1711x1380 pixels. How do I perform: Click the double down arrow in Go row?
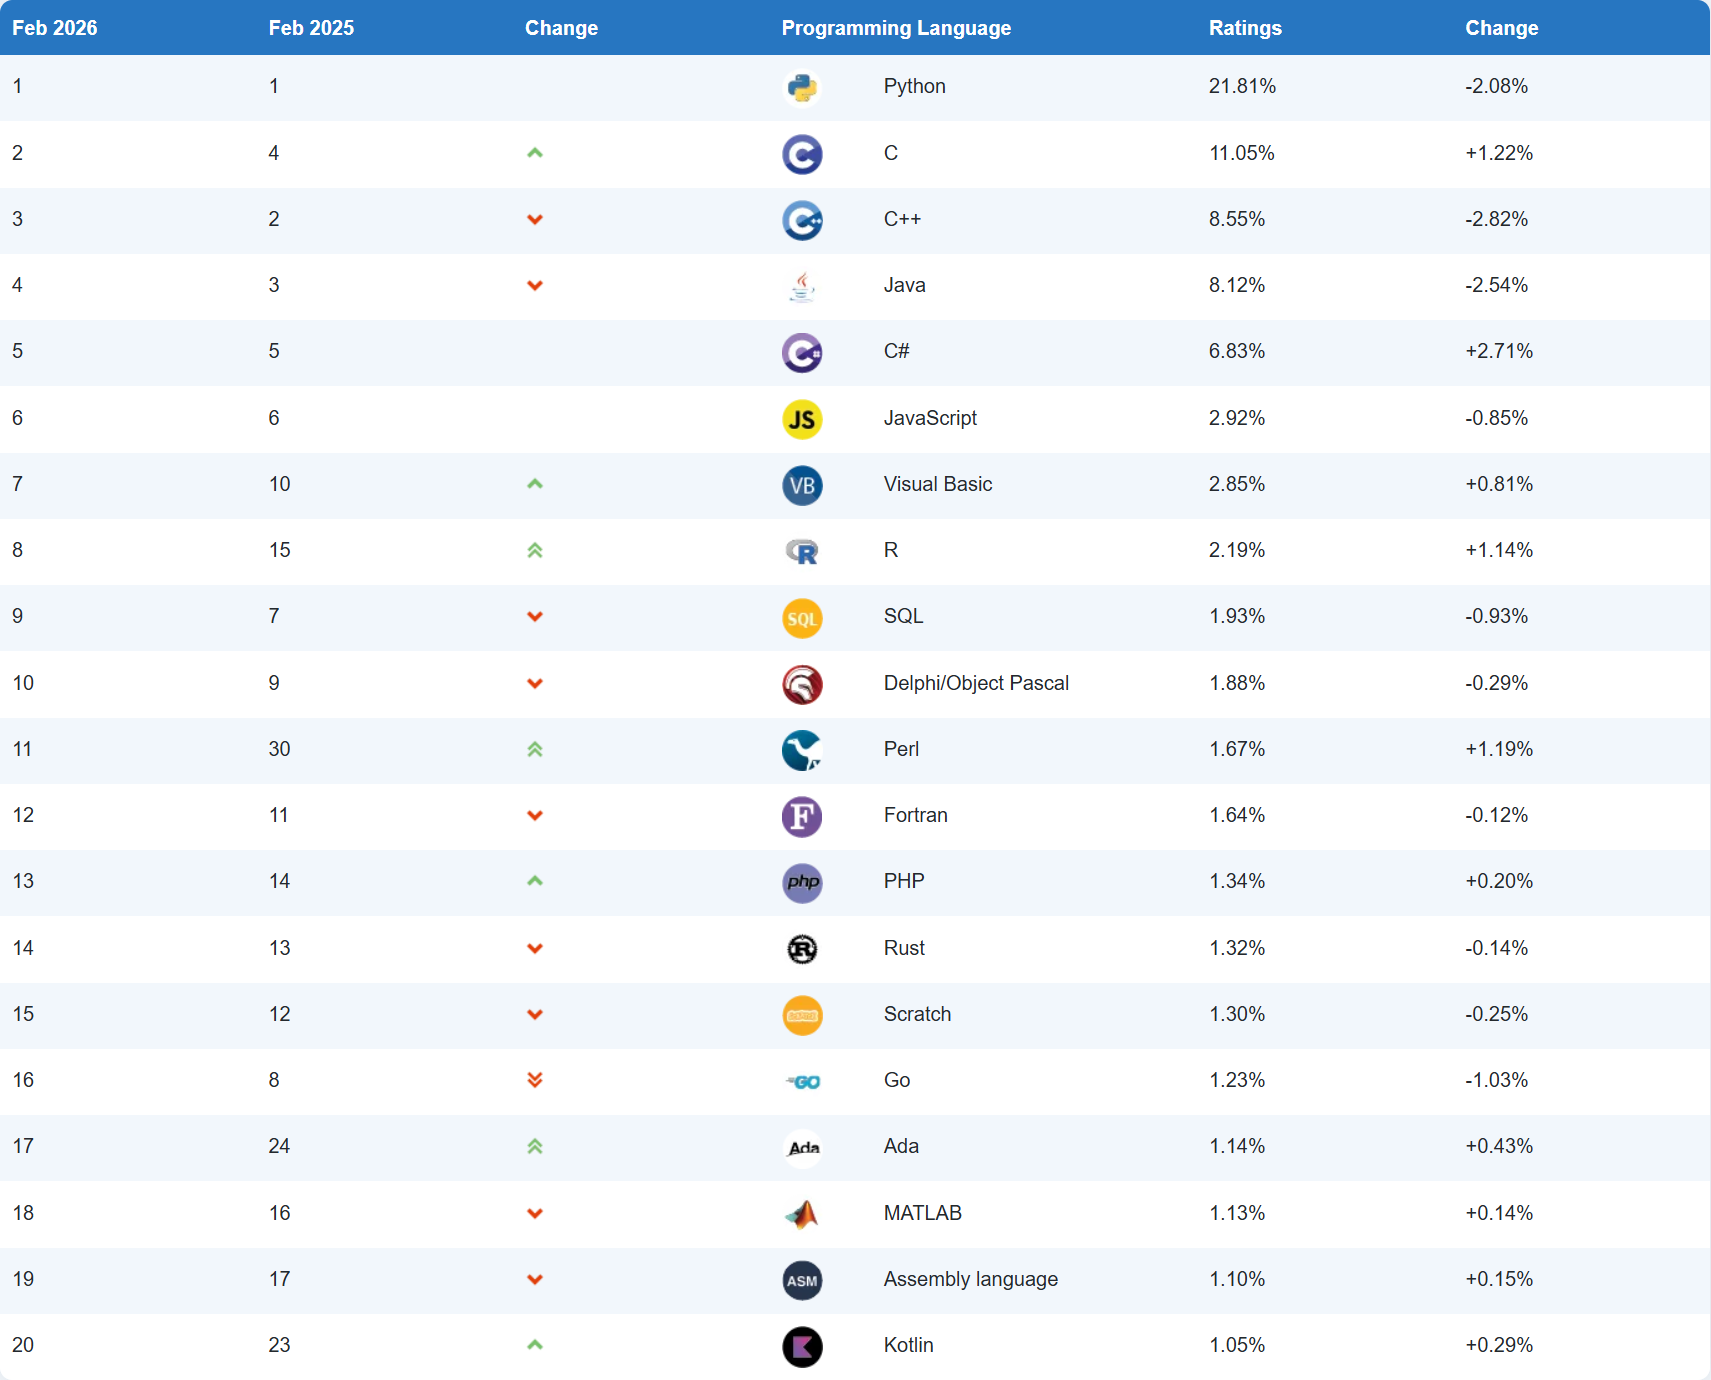tap(535, 1080)
